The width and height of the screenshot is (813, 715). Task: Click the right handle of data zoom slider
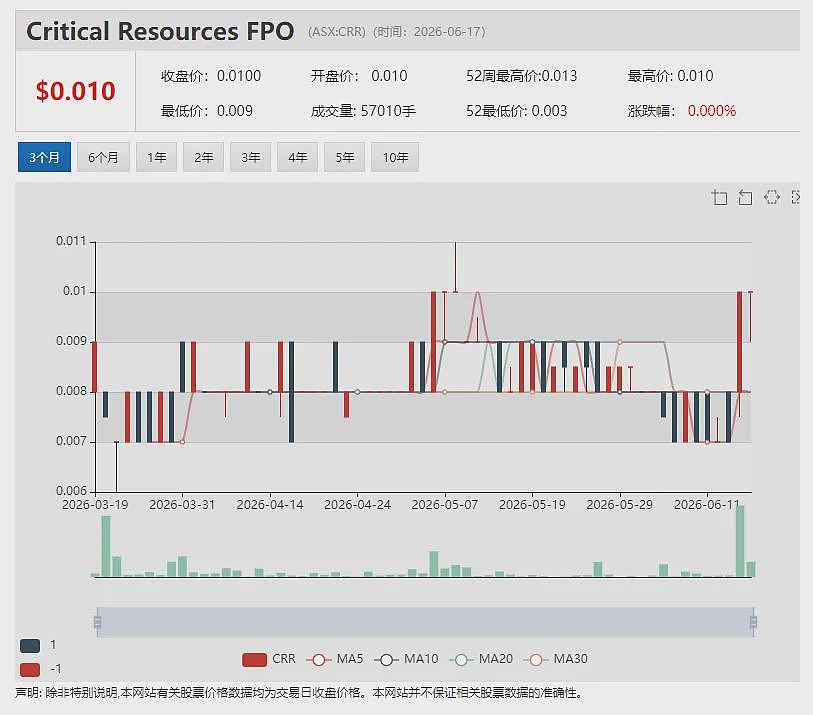coord(753,621)
